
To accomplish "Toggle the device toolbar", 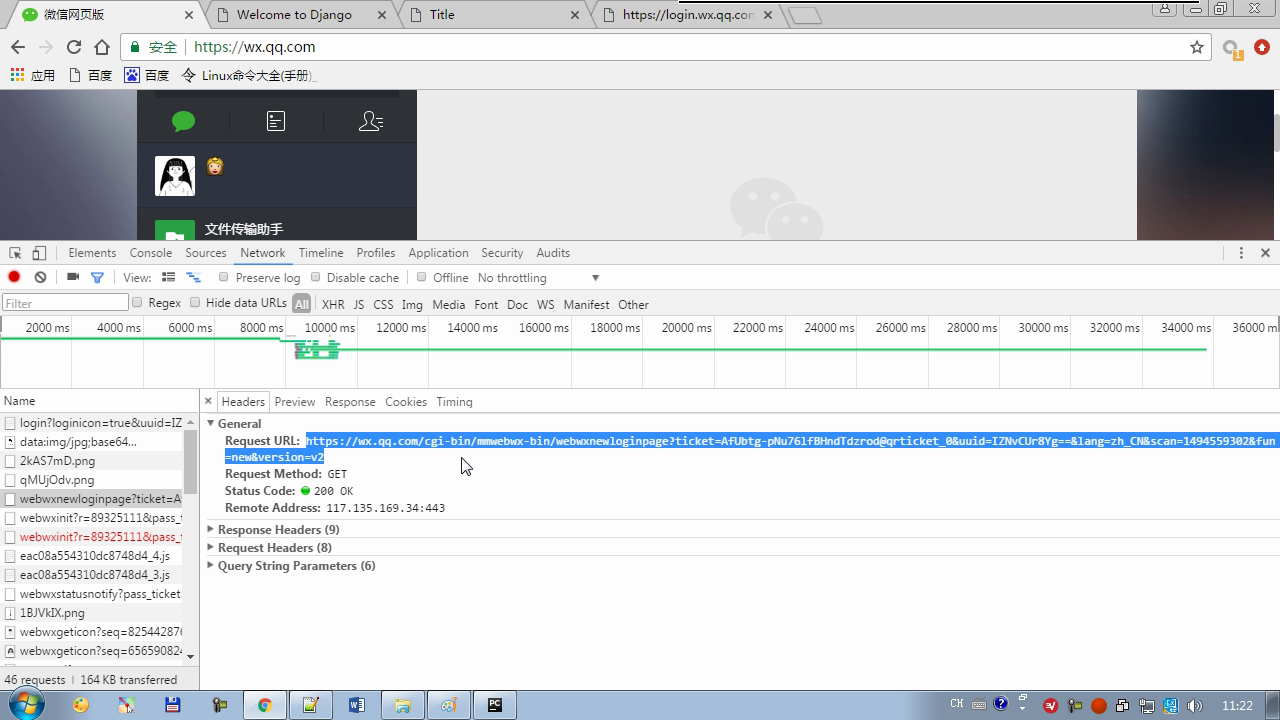I will 39,253.
